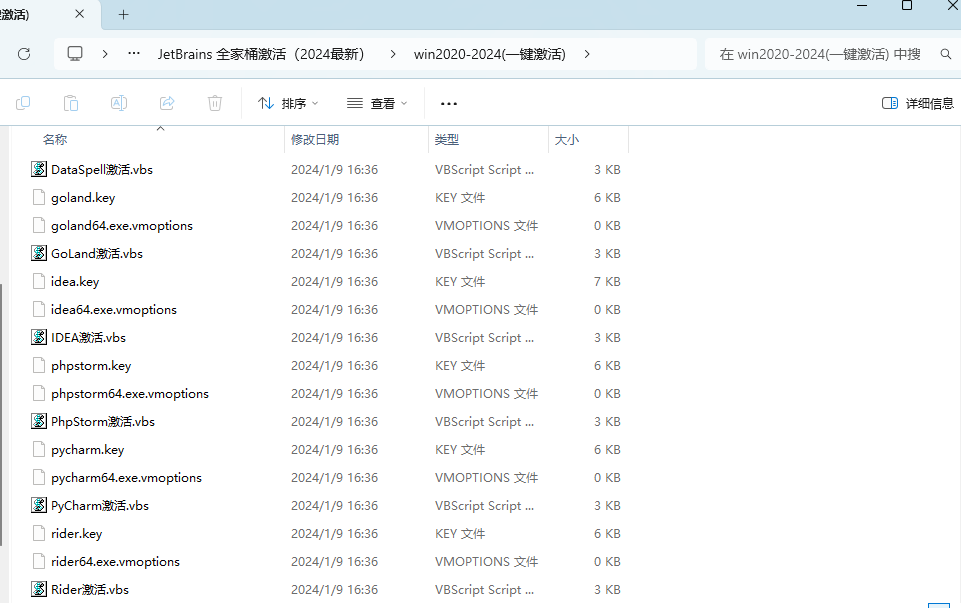Click the goland64.exe.vmoptions file icon
This screenshot has width=961, height=608.
(x=39, y=226)
